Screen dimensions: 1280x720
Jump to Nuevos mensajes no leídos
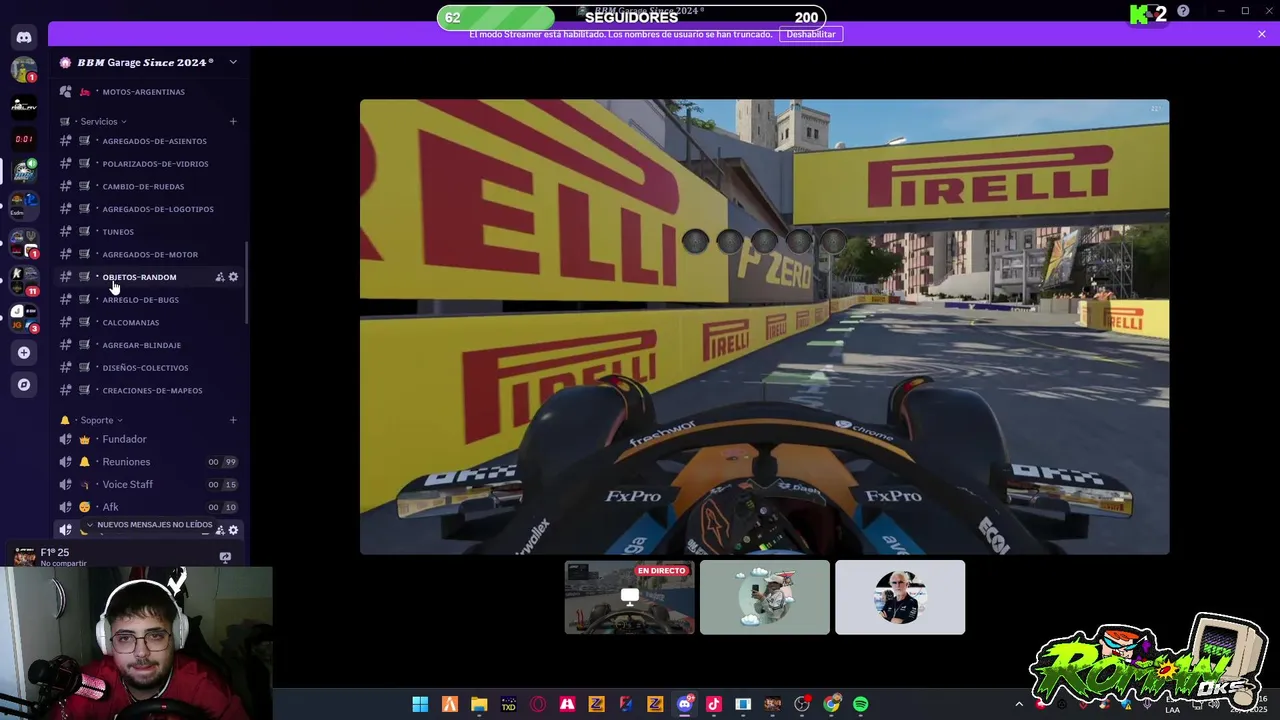(148, 525)
